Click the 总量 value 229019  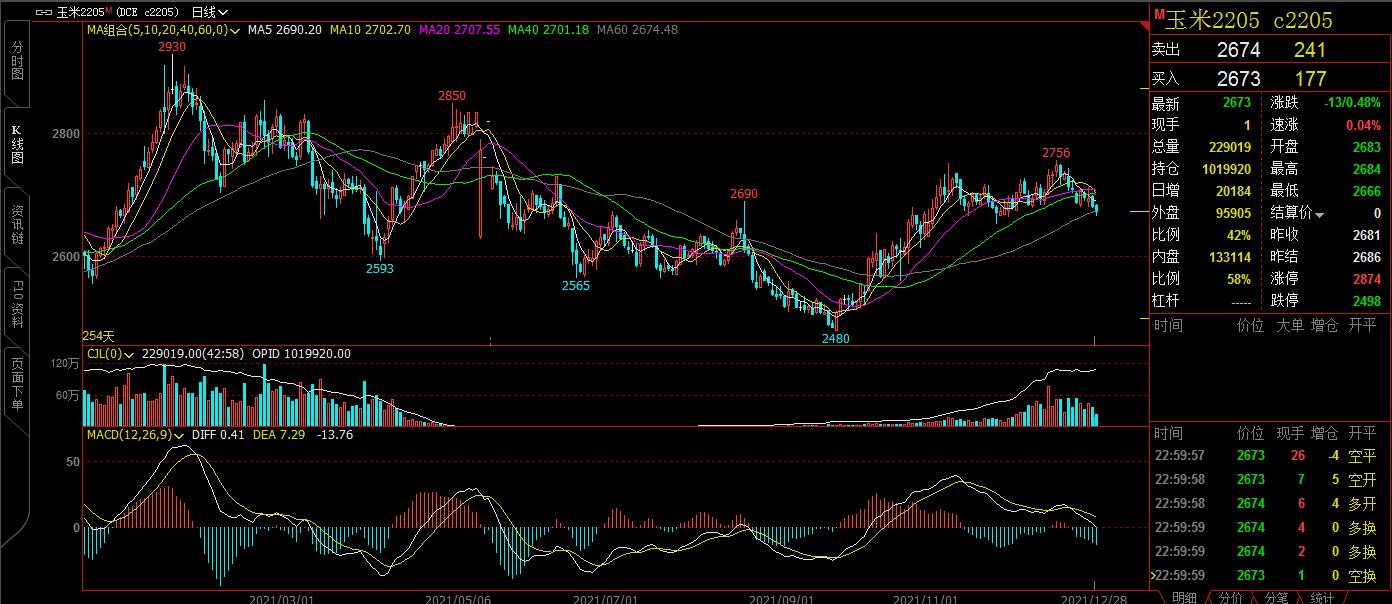click(1231, 147)
